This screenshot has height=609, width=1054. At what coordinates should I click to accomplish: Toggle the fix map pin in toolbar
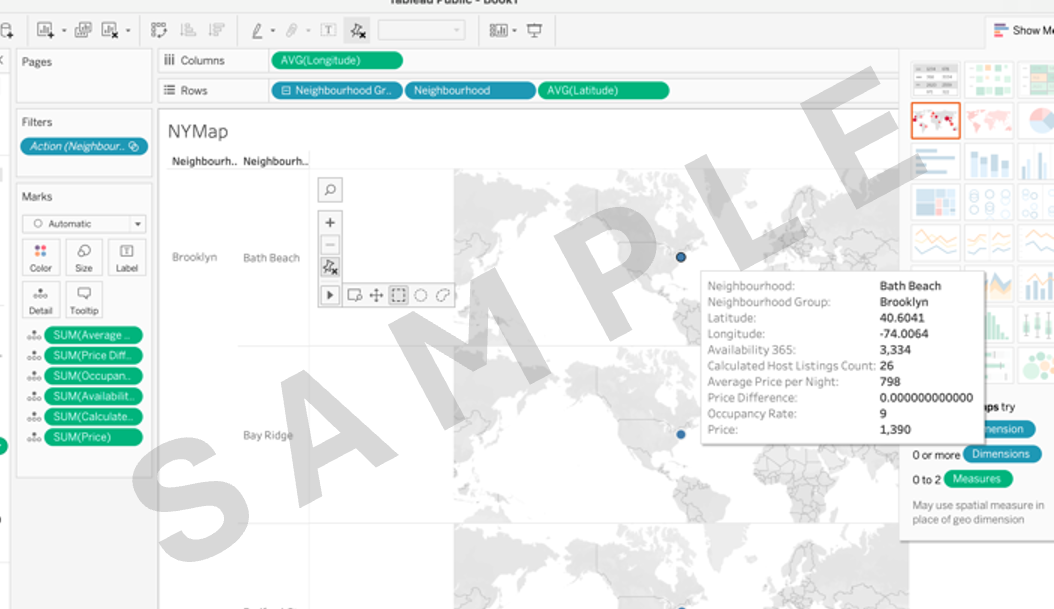coord(357,31)
